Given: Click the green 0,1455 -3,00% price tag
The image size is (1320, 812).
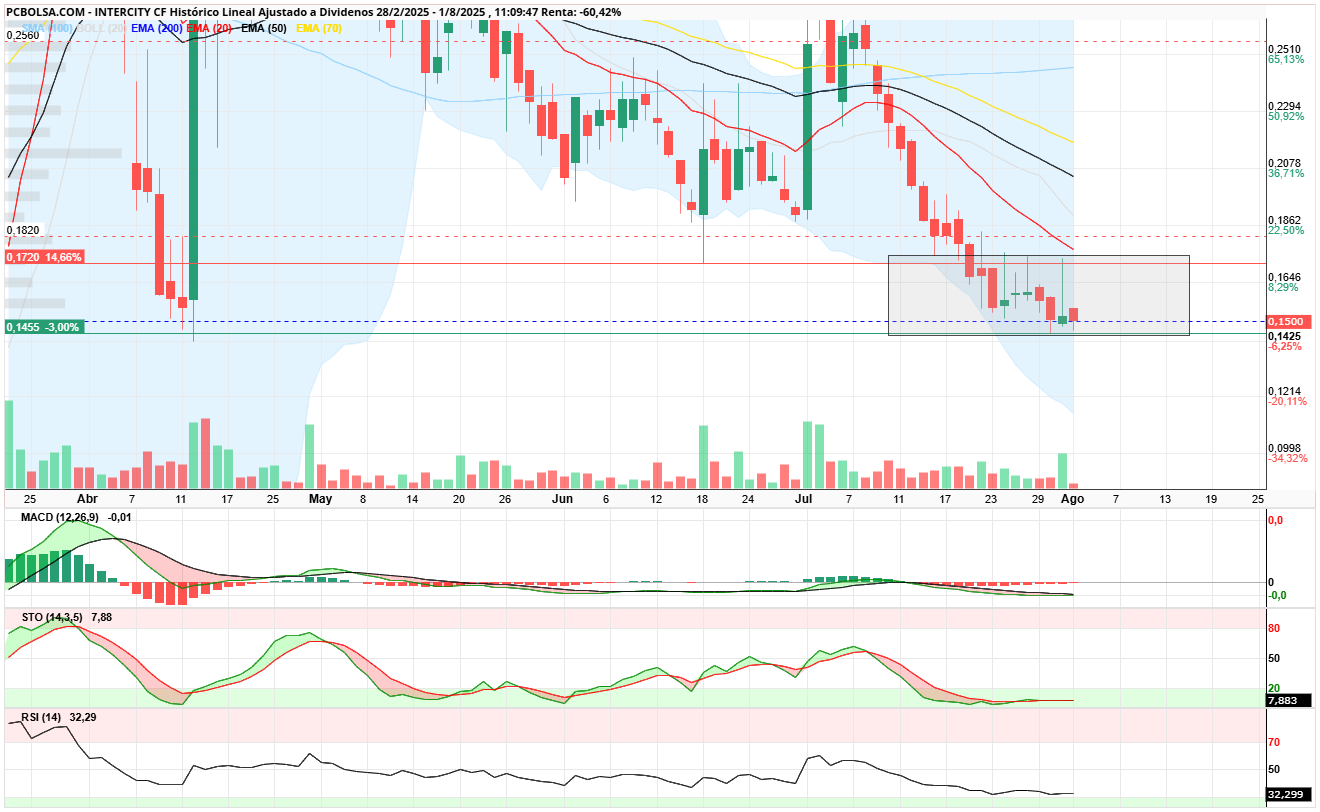Looking at the screenshot, I should 44,327.
